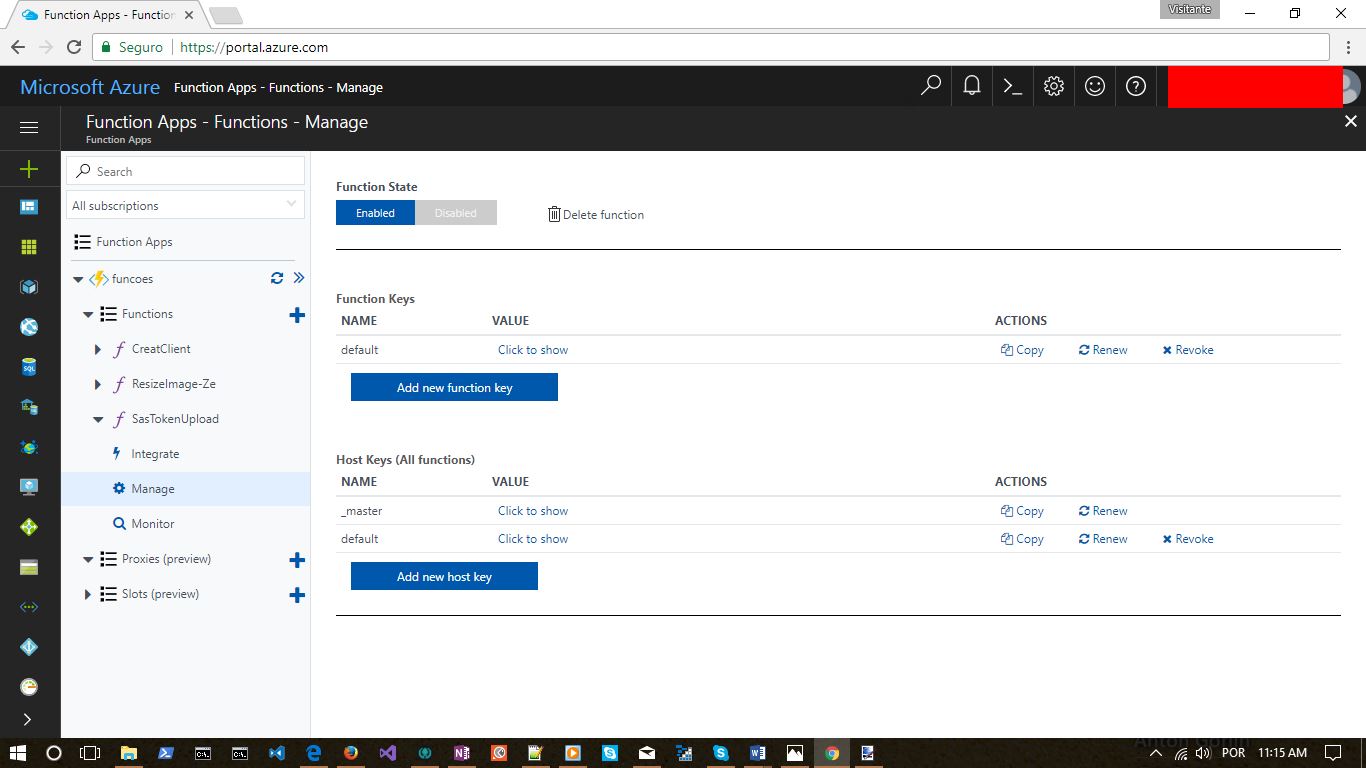Open the portal search magnifier icon
Image resolution: width=1366 pixels, height=768 pixels.
(x=931, y=86)
